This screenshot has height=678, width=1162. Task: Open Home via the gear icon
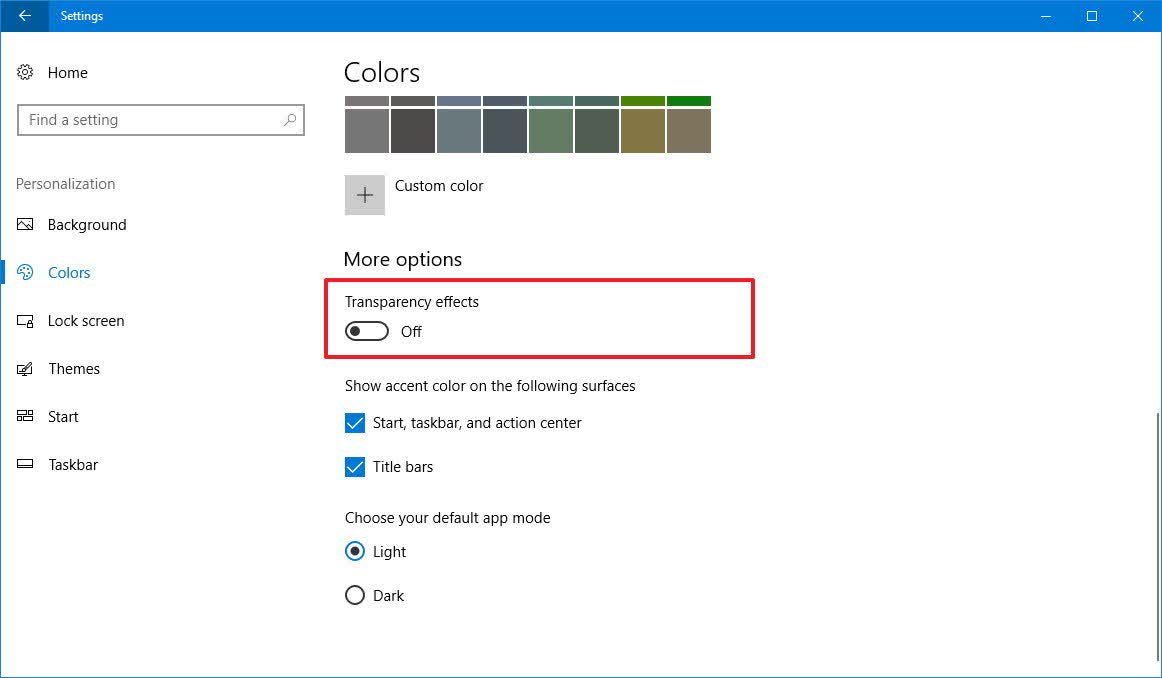25,72
